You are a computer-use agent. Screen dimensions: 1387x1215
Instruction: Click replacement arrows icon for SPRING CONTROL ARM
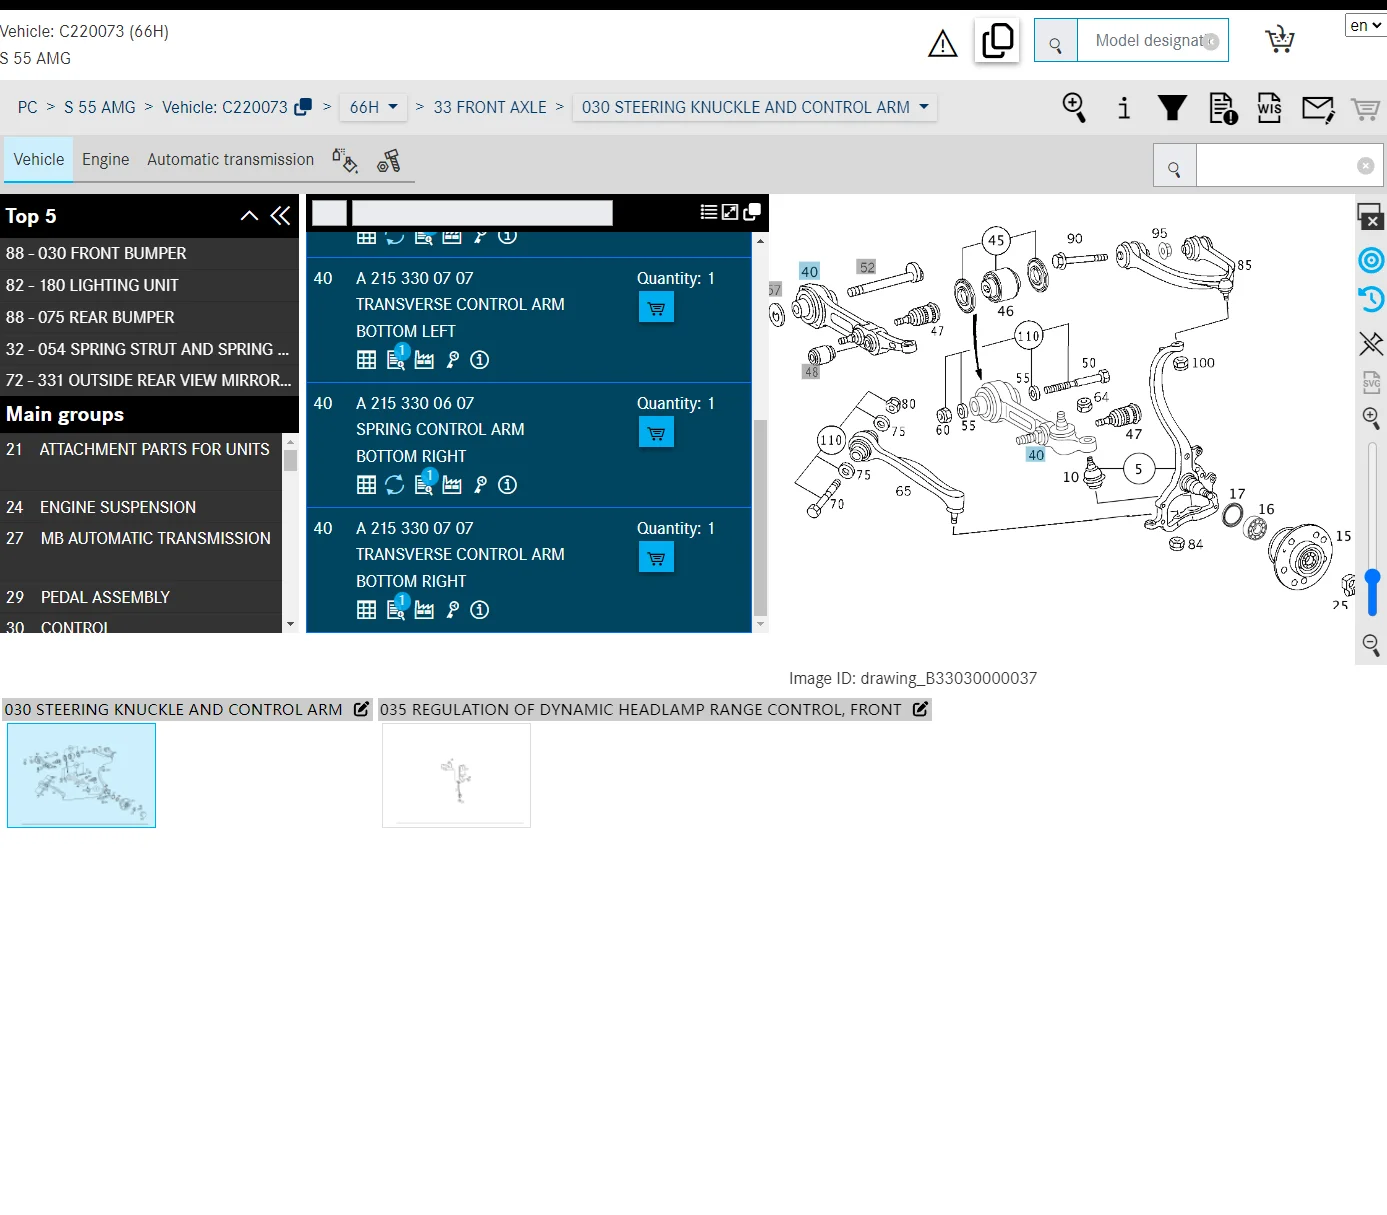[x=395, y=485]
